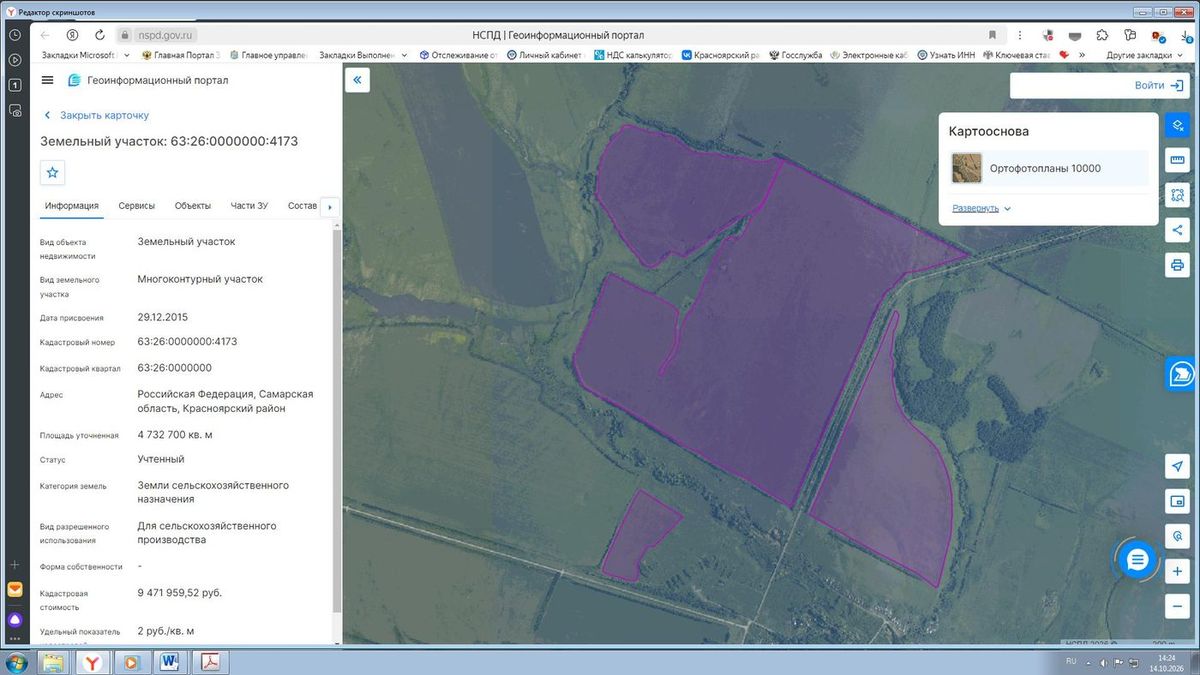Open the Состав tab
The width and height of the screenshot is (1200, 675).
[x=302, y=206]
